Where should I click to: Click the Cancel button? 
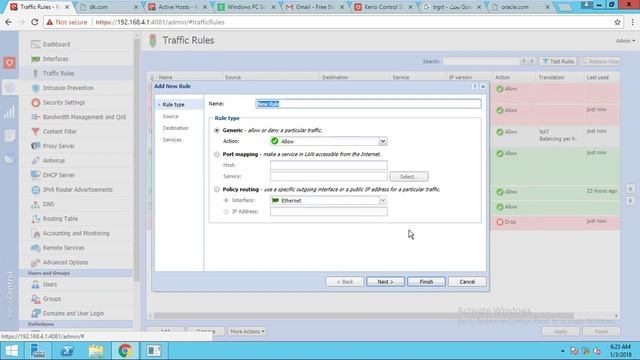pyautogui.click(x=467, y=282)
